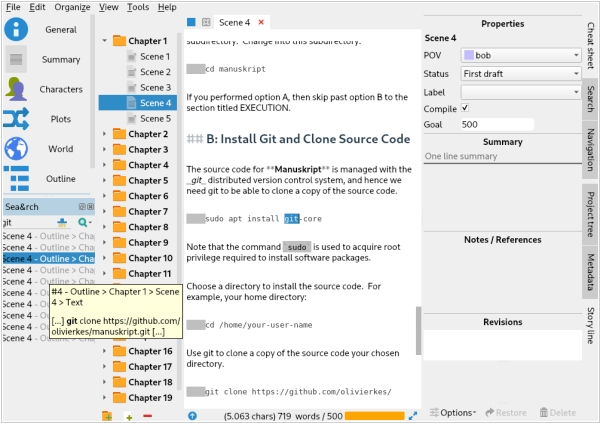
Task: Open the Status dropdown set to First draft
Action: 520,74
